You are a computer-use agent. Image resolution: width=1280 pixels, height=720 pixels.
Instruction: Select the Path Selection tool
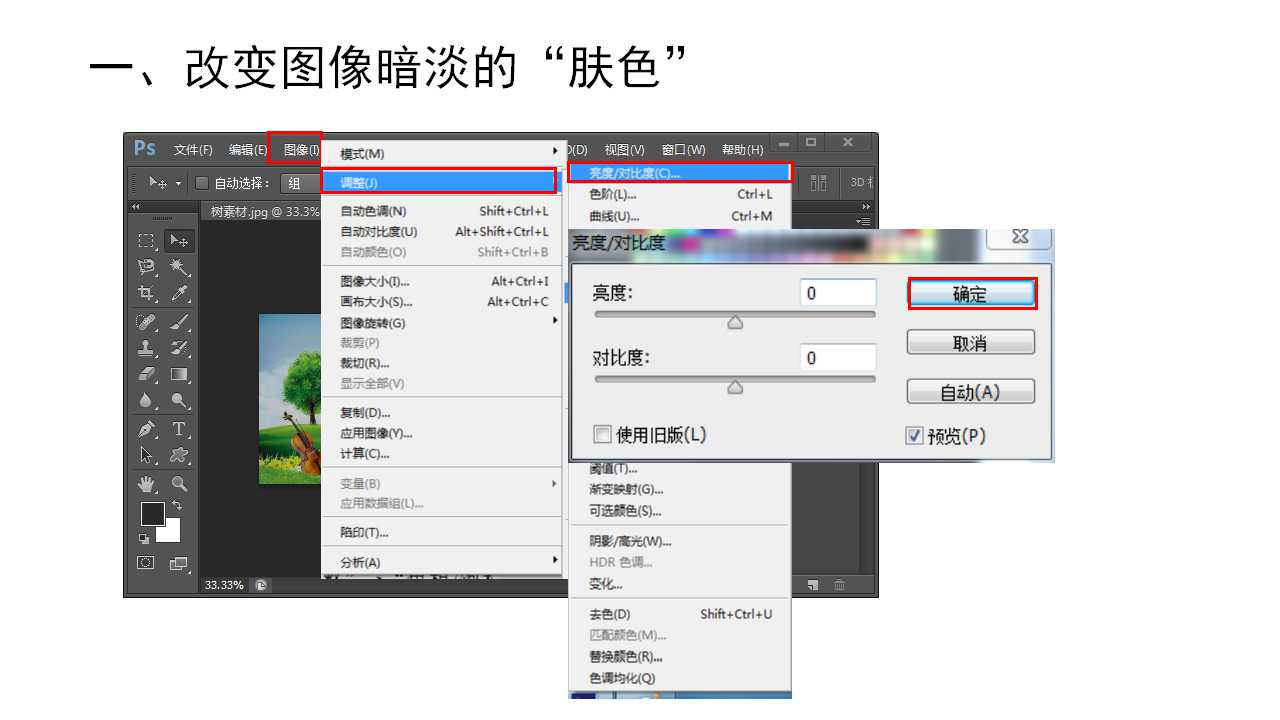tap(147, 455)
